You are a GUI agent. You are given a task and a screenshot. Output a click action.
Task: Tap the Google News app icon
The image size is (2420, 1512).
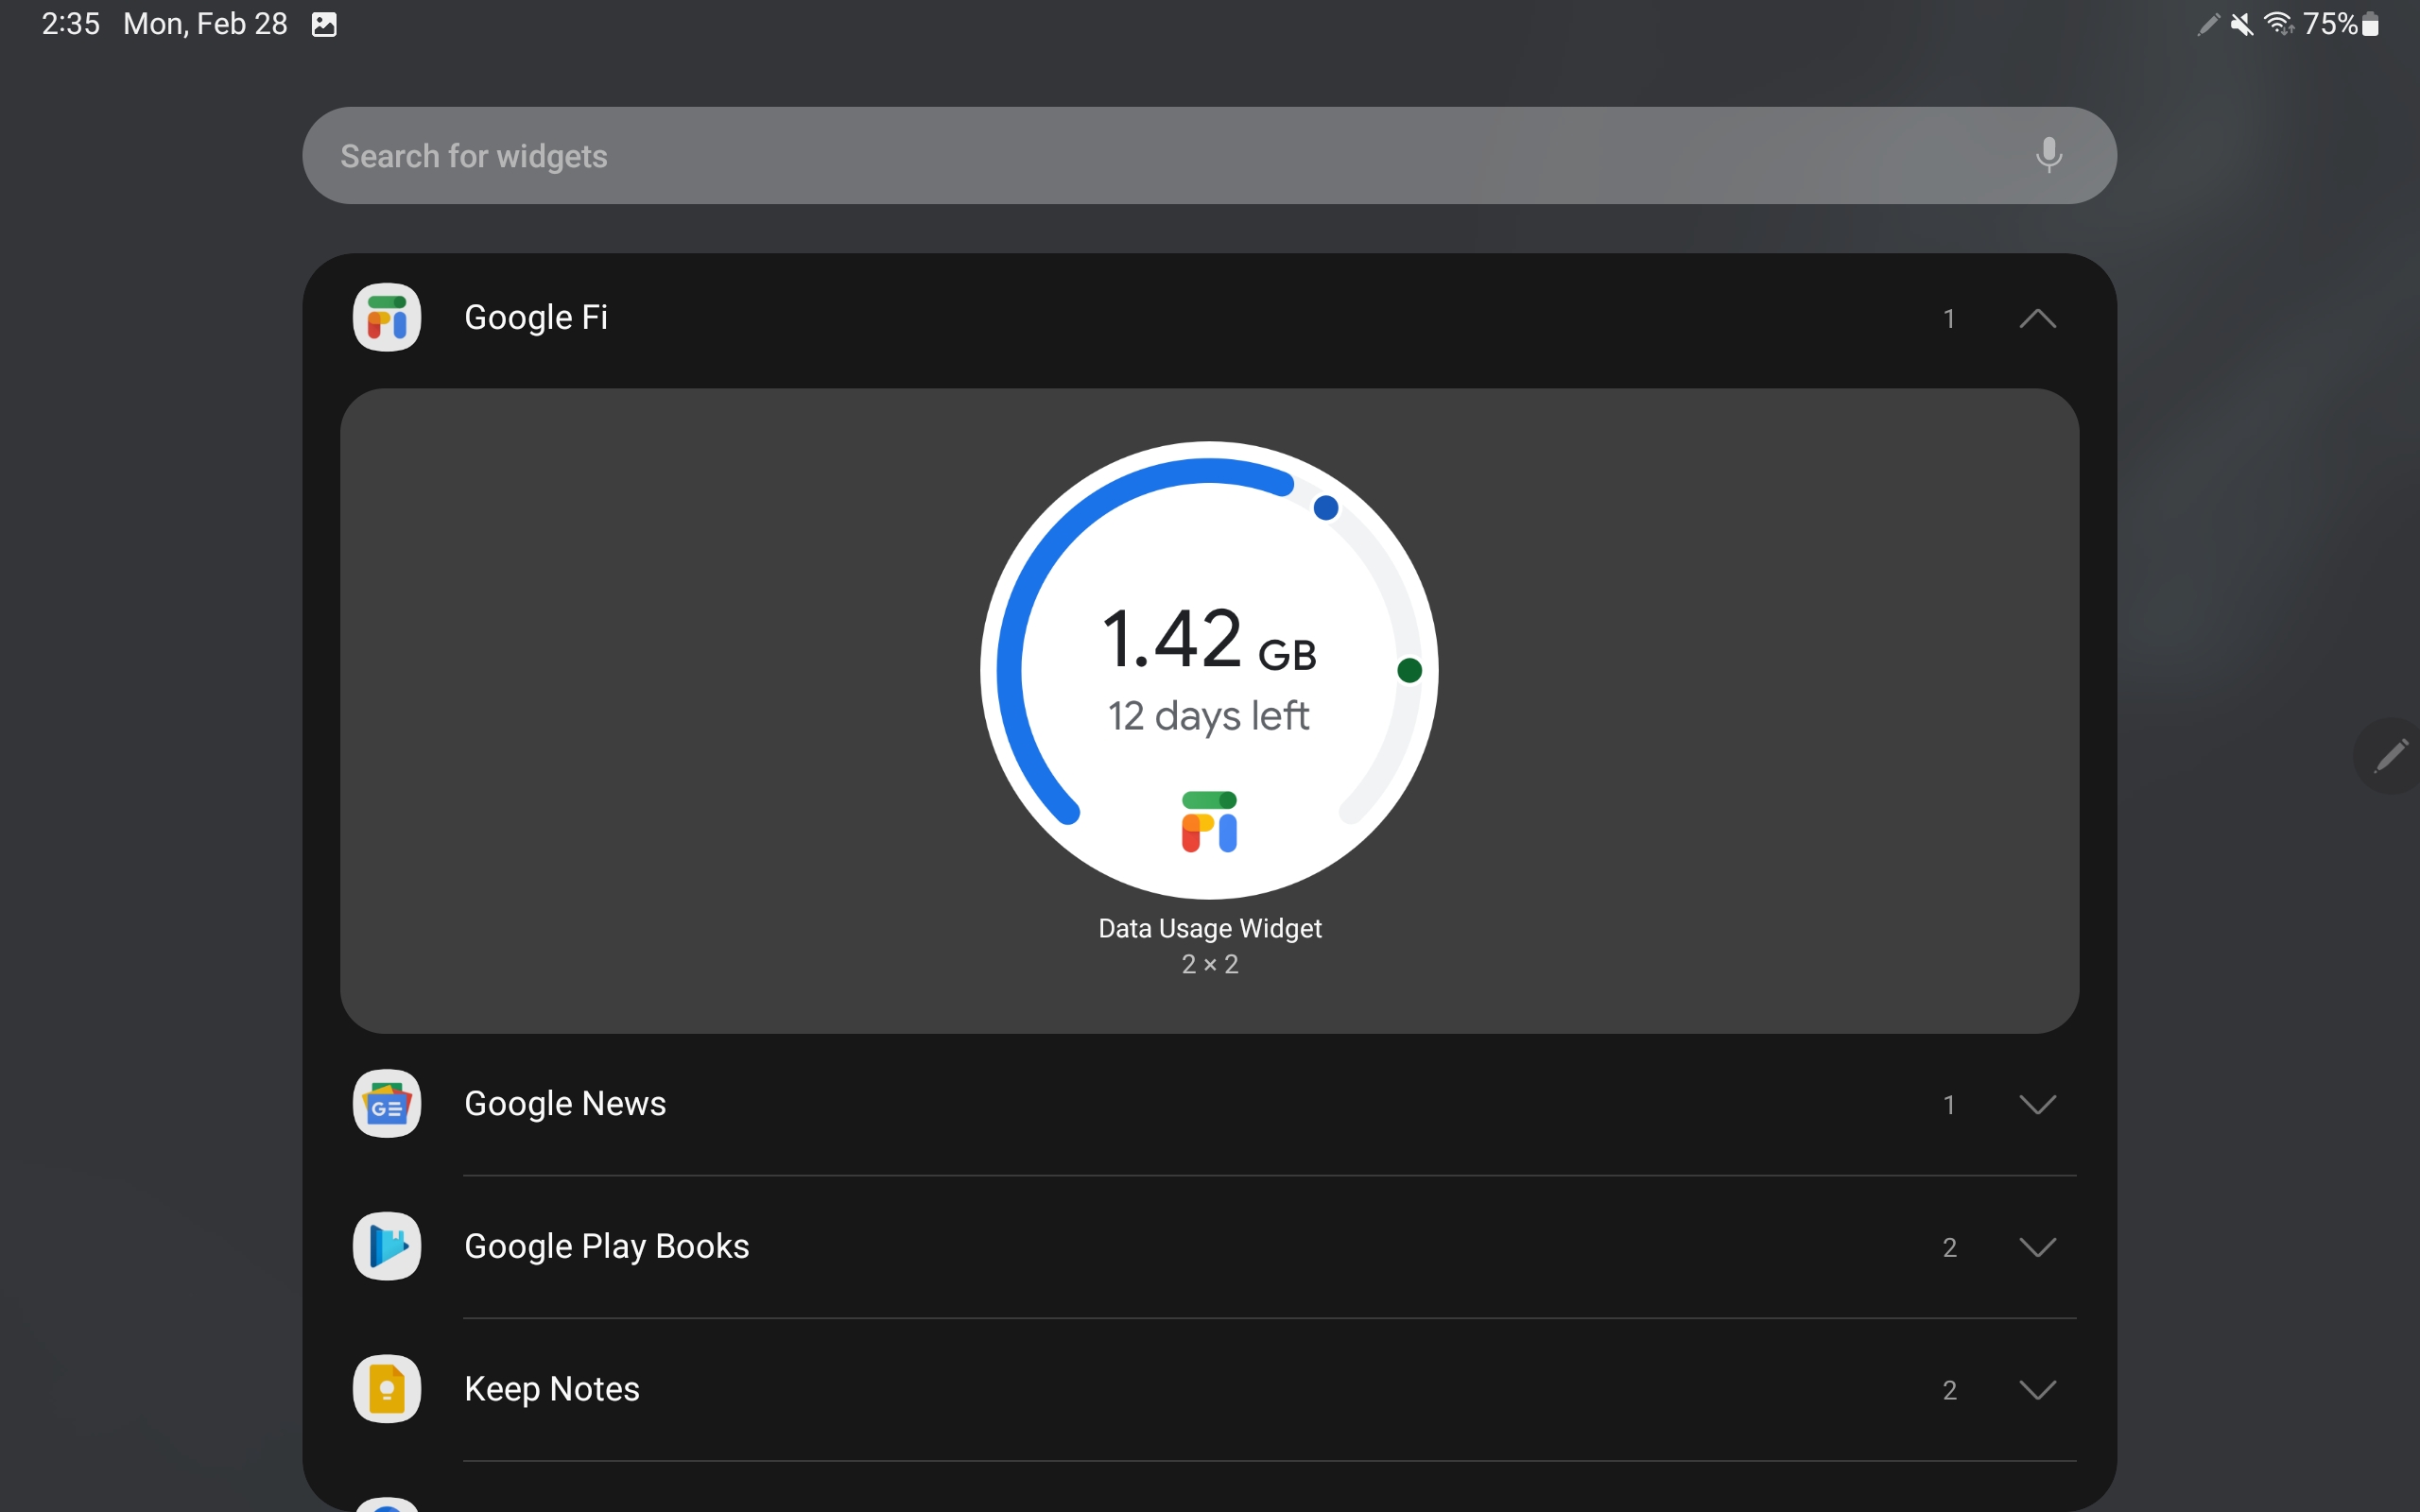[387, 1104]
